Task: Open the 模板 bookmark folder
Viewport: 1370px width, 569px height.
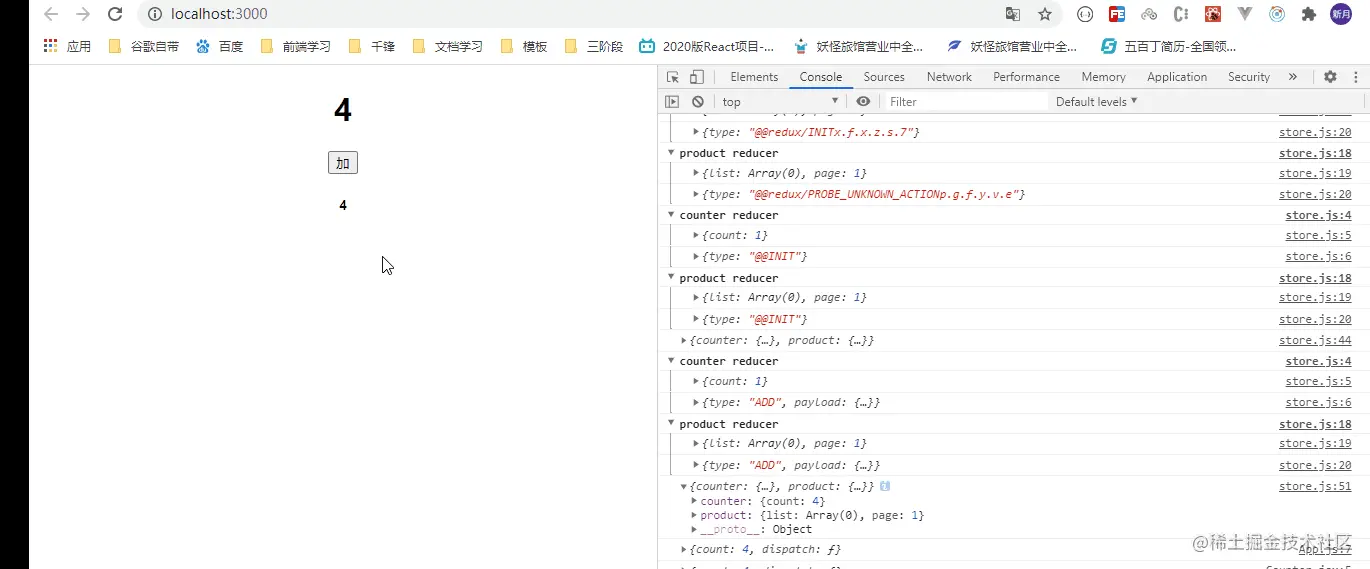Action: pyautogui.click(x=524, y=46)
